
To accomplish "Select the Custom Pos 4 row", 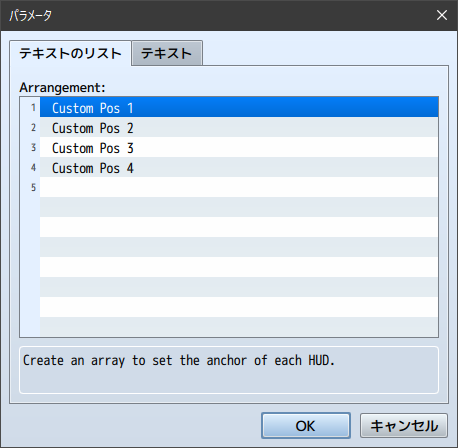I will point(239,167).
